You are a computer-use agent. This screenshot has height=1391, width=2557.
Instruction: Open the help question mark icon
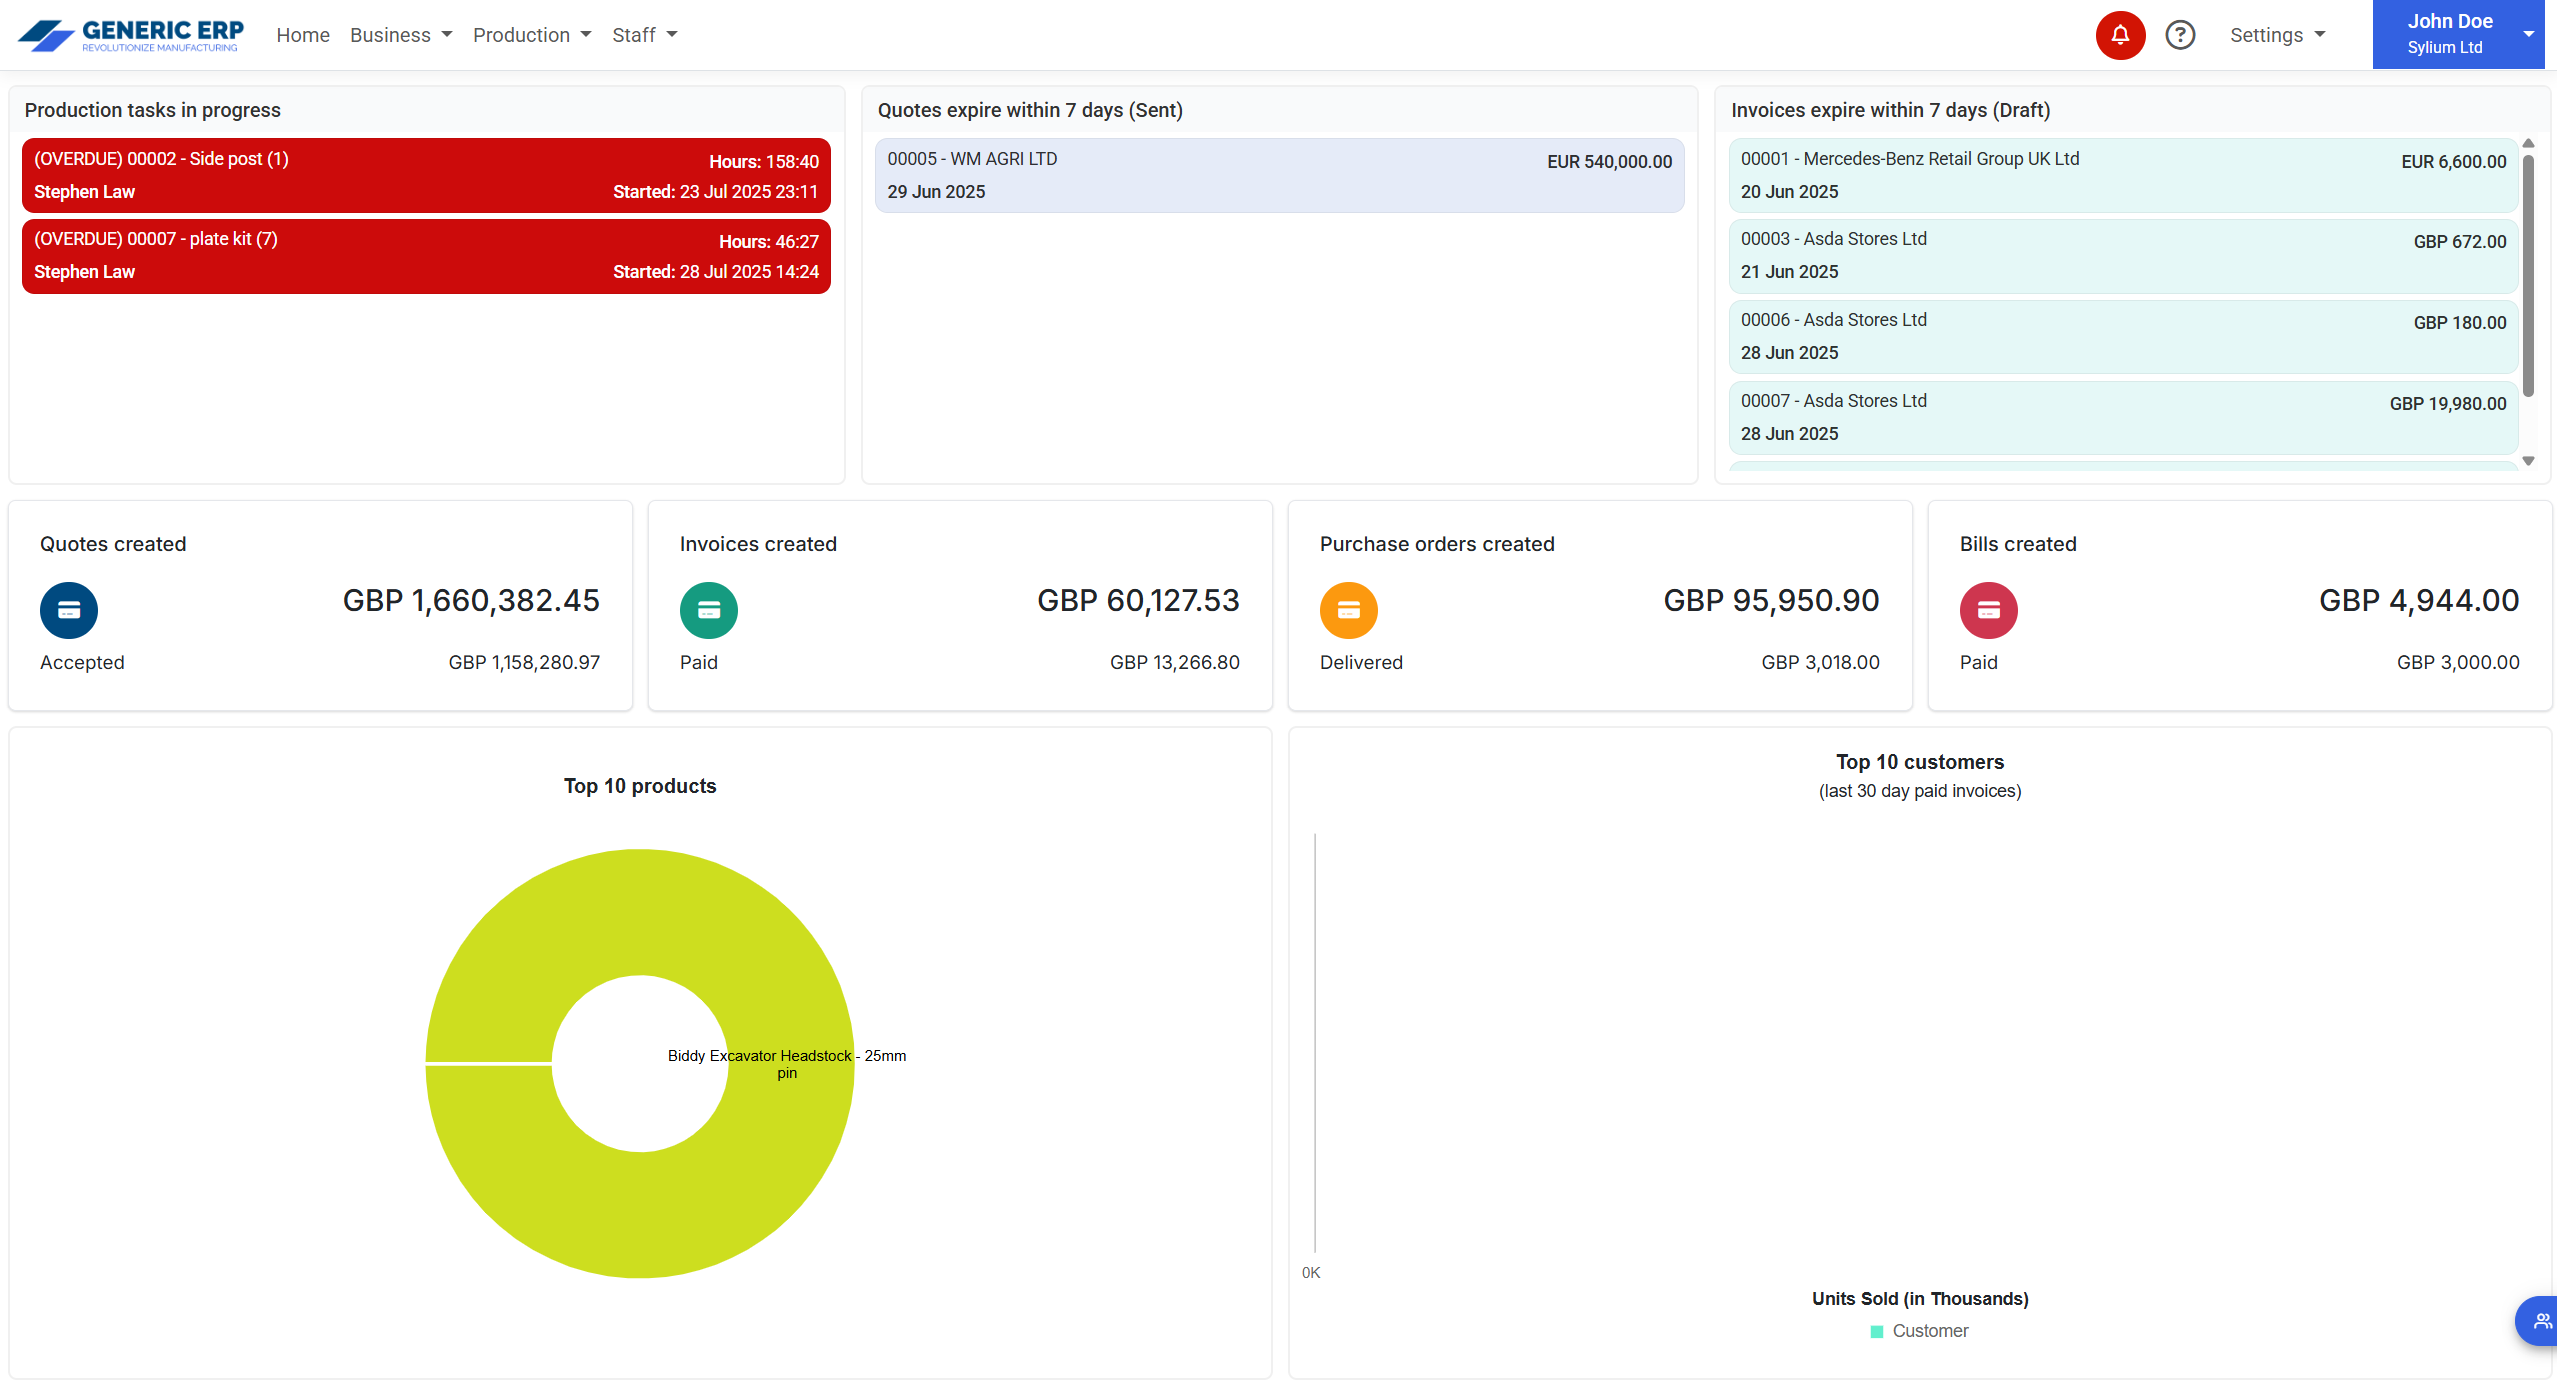(x=2179, y=36)
